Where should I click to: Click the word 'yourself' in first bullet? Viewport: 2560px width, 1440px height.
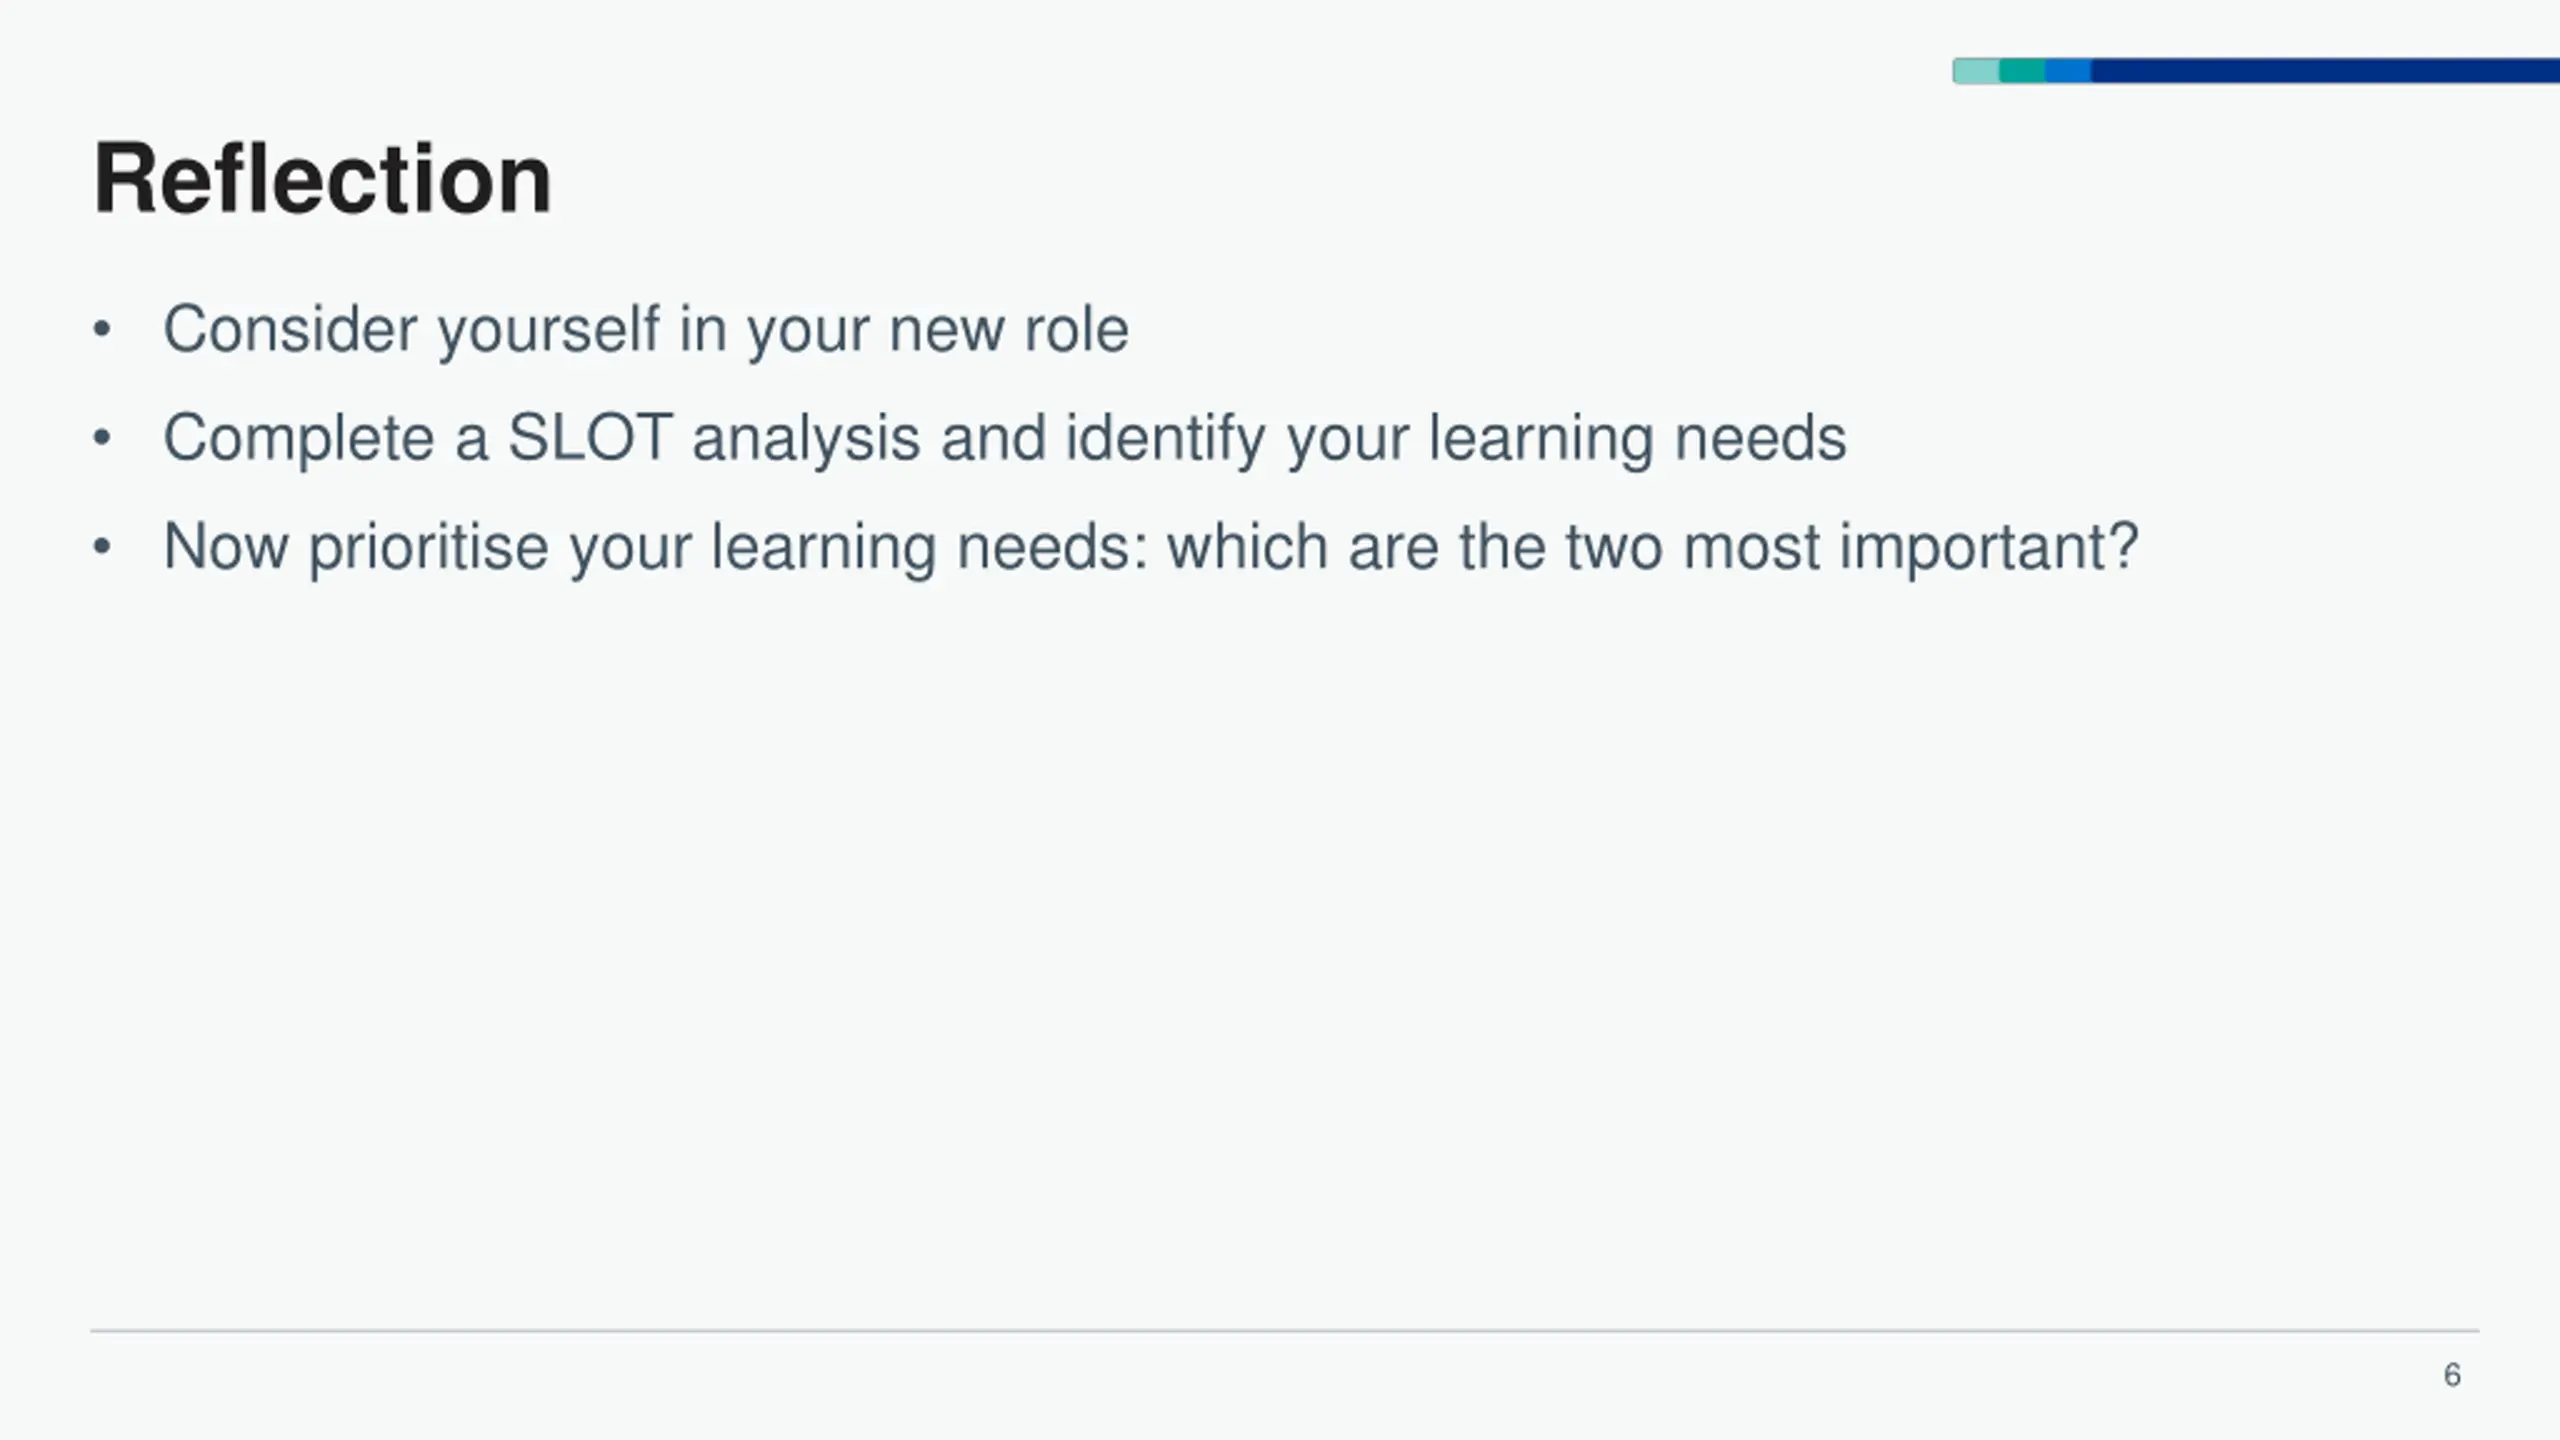(549, 330)
